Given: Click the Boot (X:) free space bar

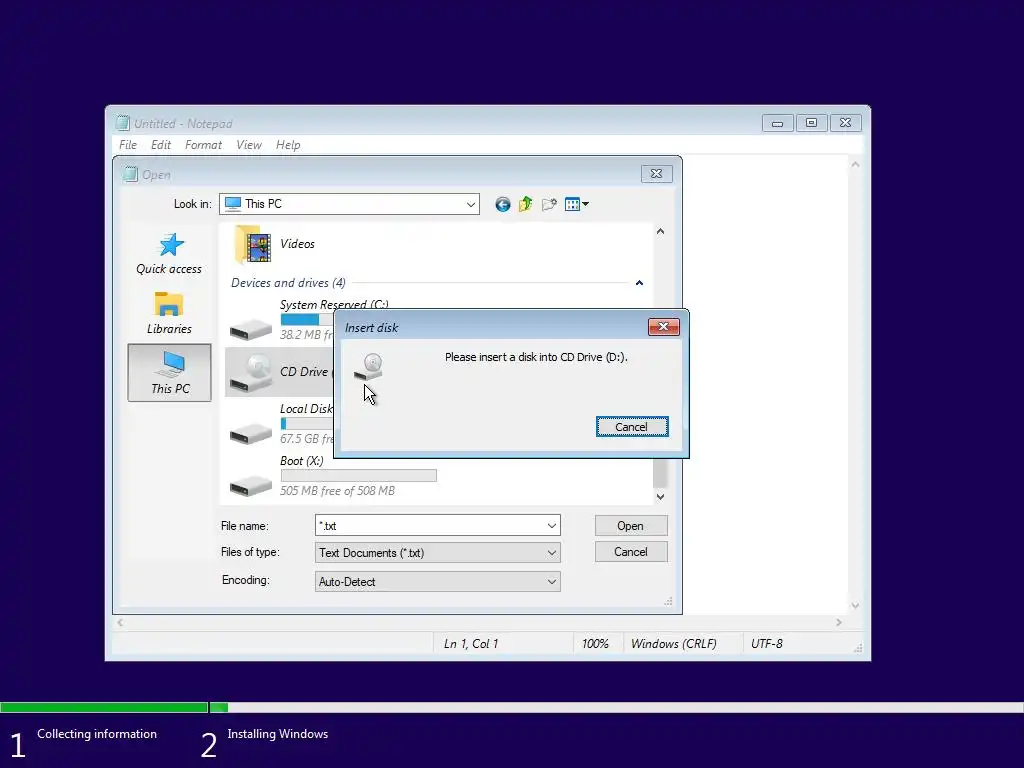Looking at the screenshot, I should click(359, 475).
